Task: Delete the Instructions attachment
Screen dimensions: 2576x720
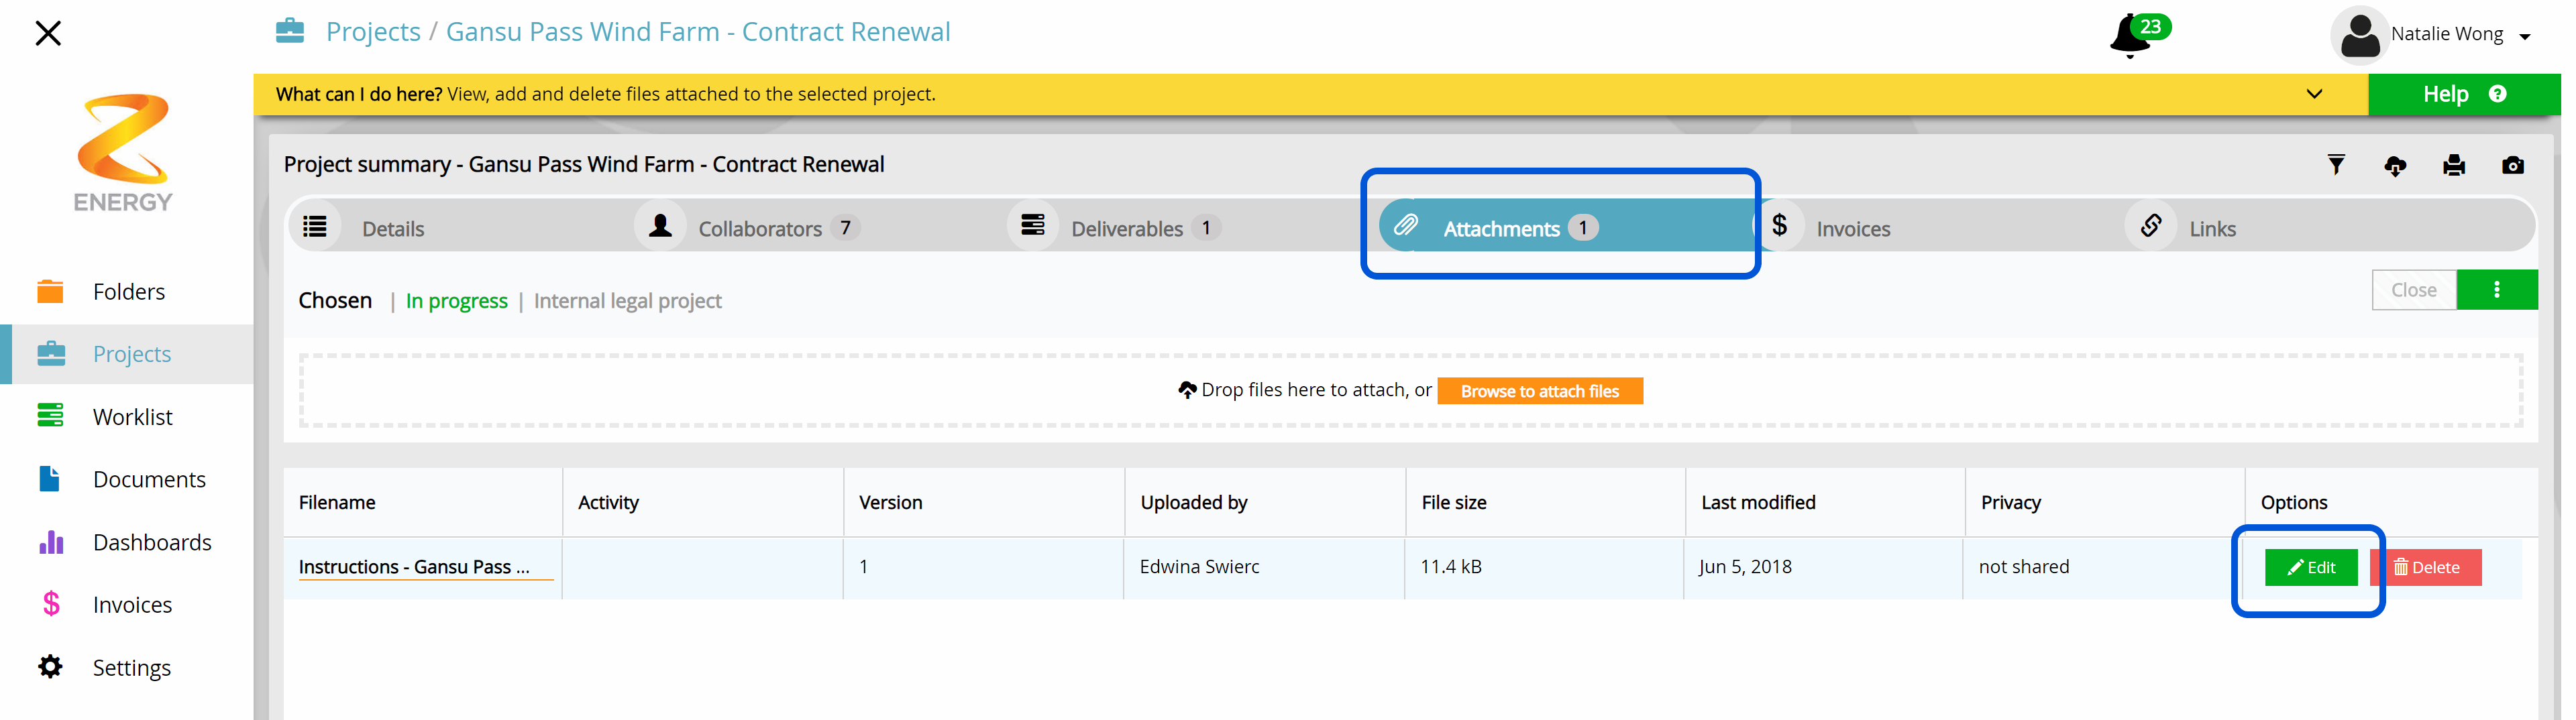Action: (2426, 567)
